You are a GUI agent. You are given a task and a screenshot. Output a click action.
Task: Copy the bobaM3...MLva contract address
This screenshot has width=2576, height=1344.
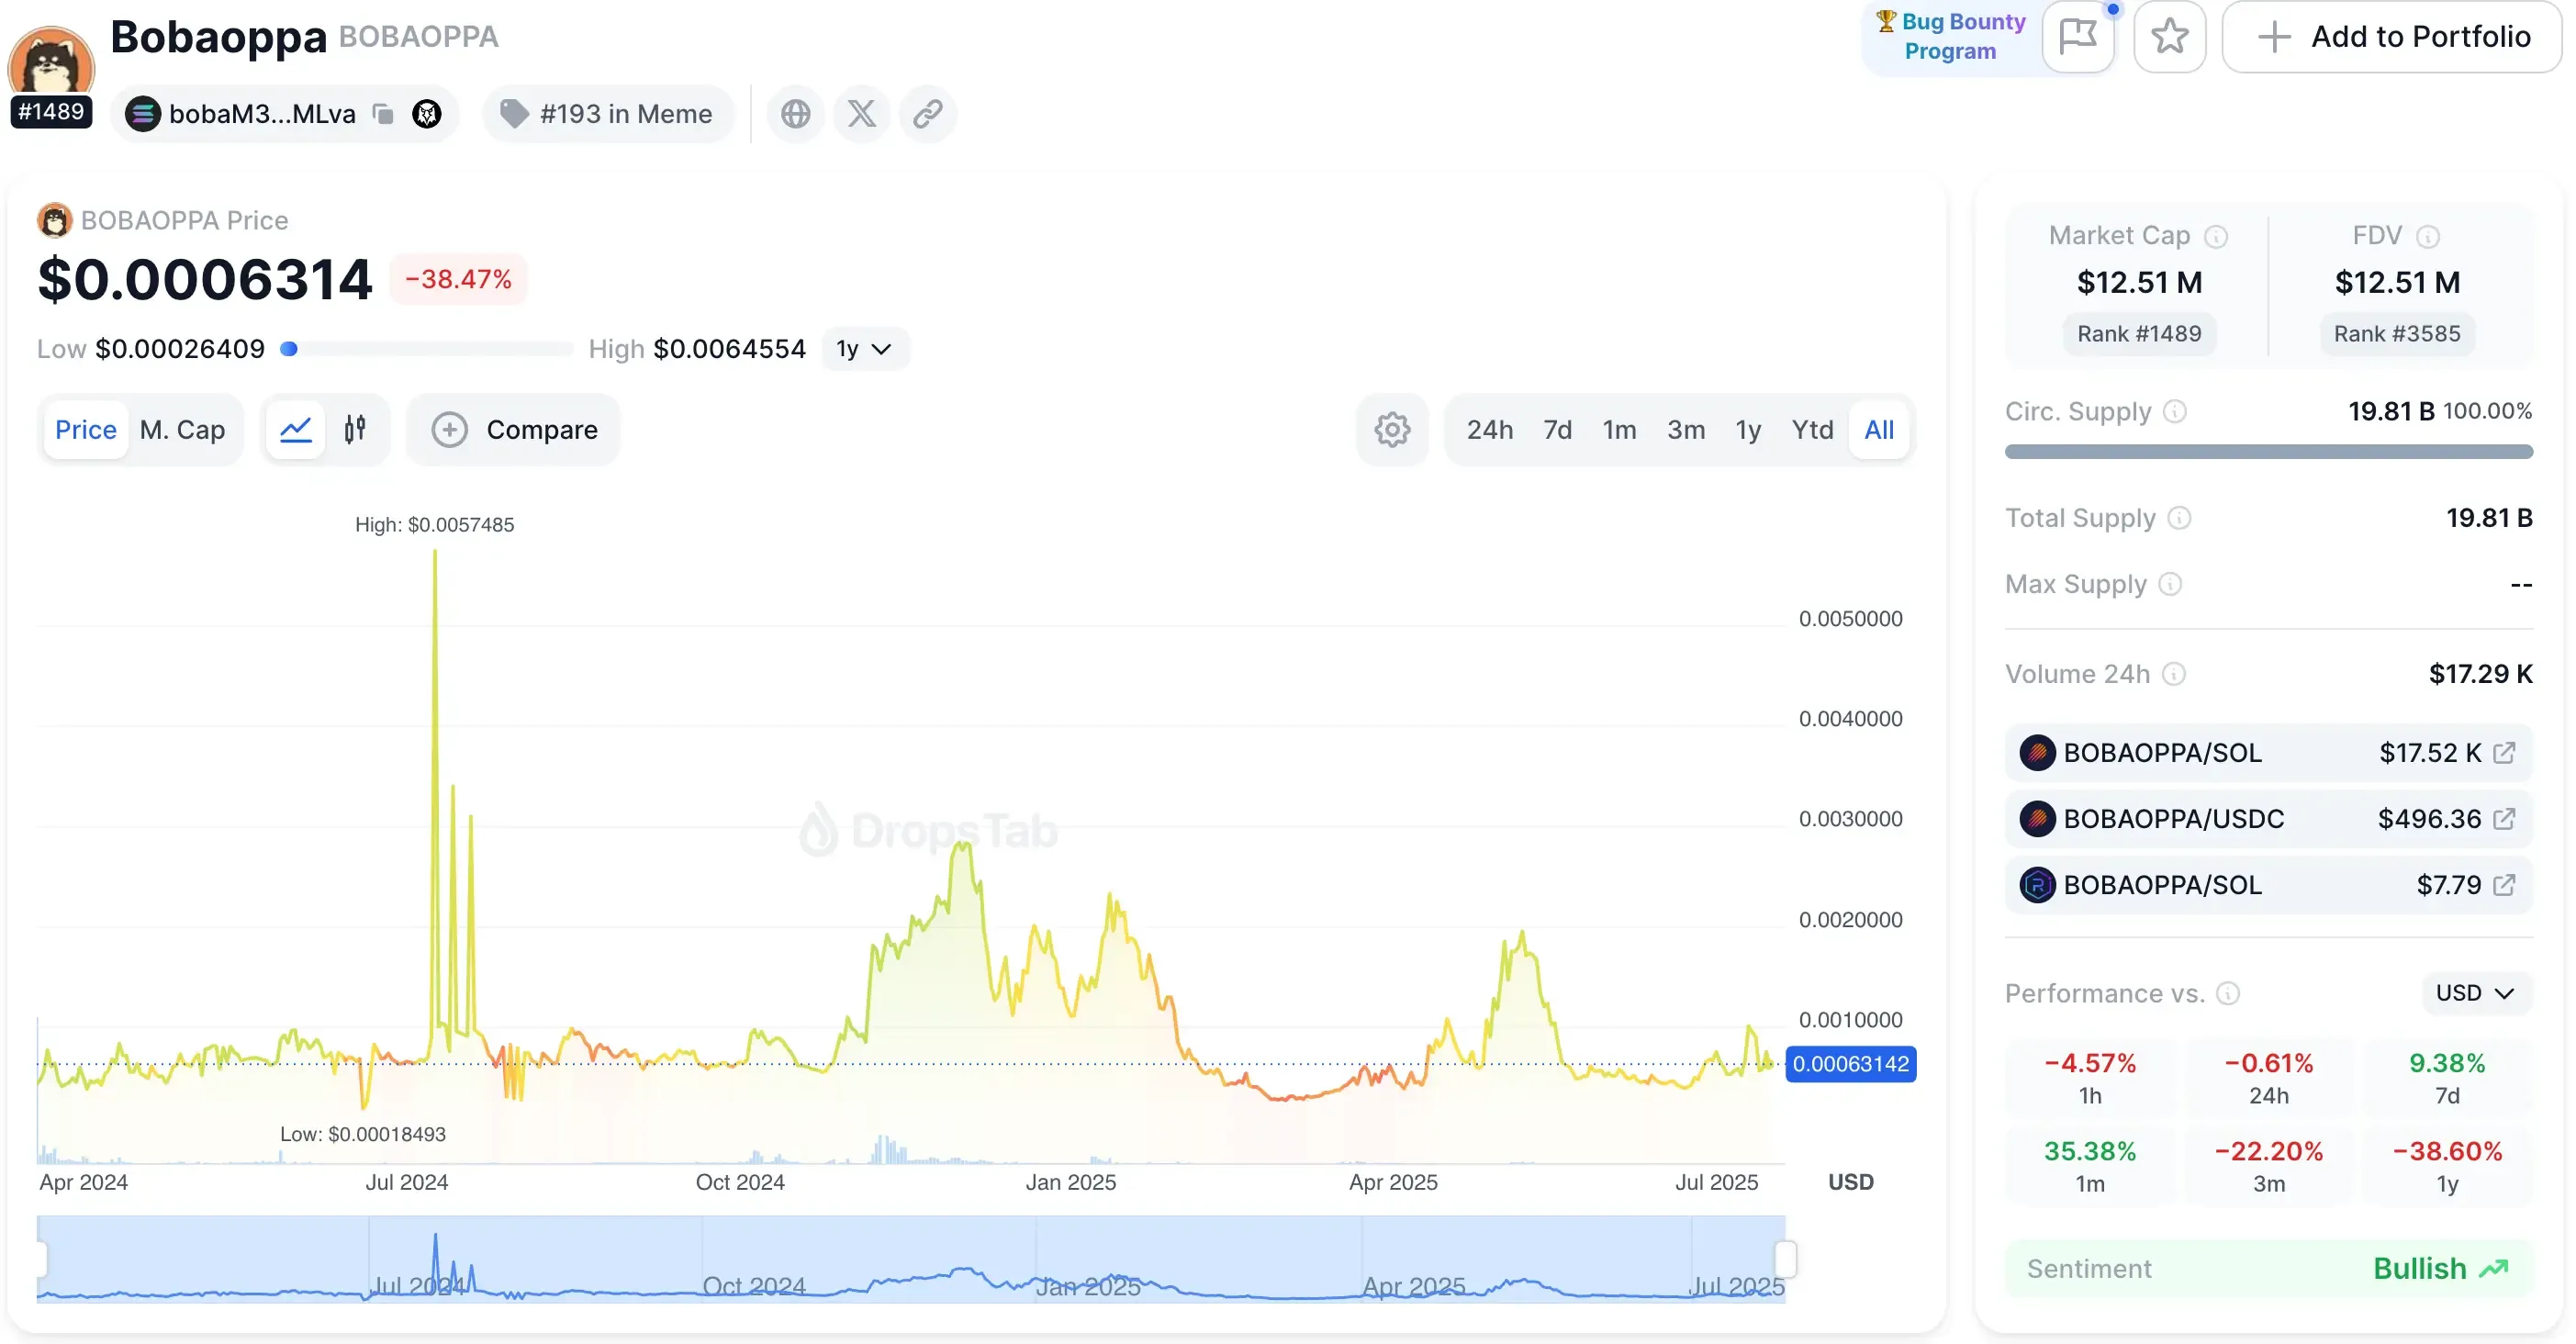point(383,114)
